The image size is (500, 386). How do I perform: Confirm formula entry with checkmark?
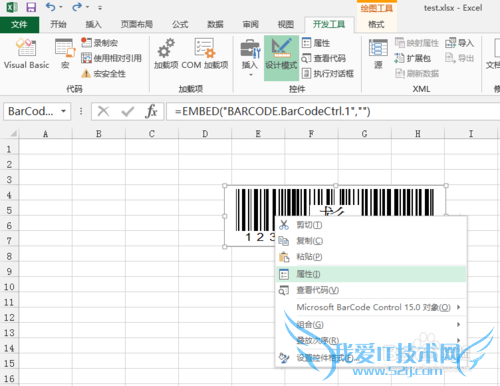[128, 111]
